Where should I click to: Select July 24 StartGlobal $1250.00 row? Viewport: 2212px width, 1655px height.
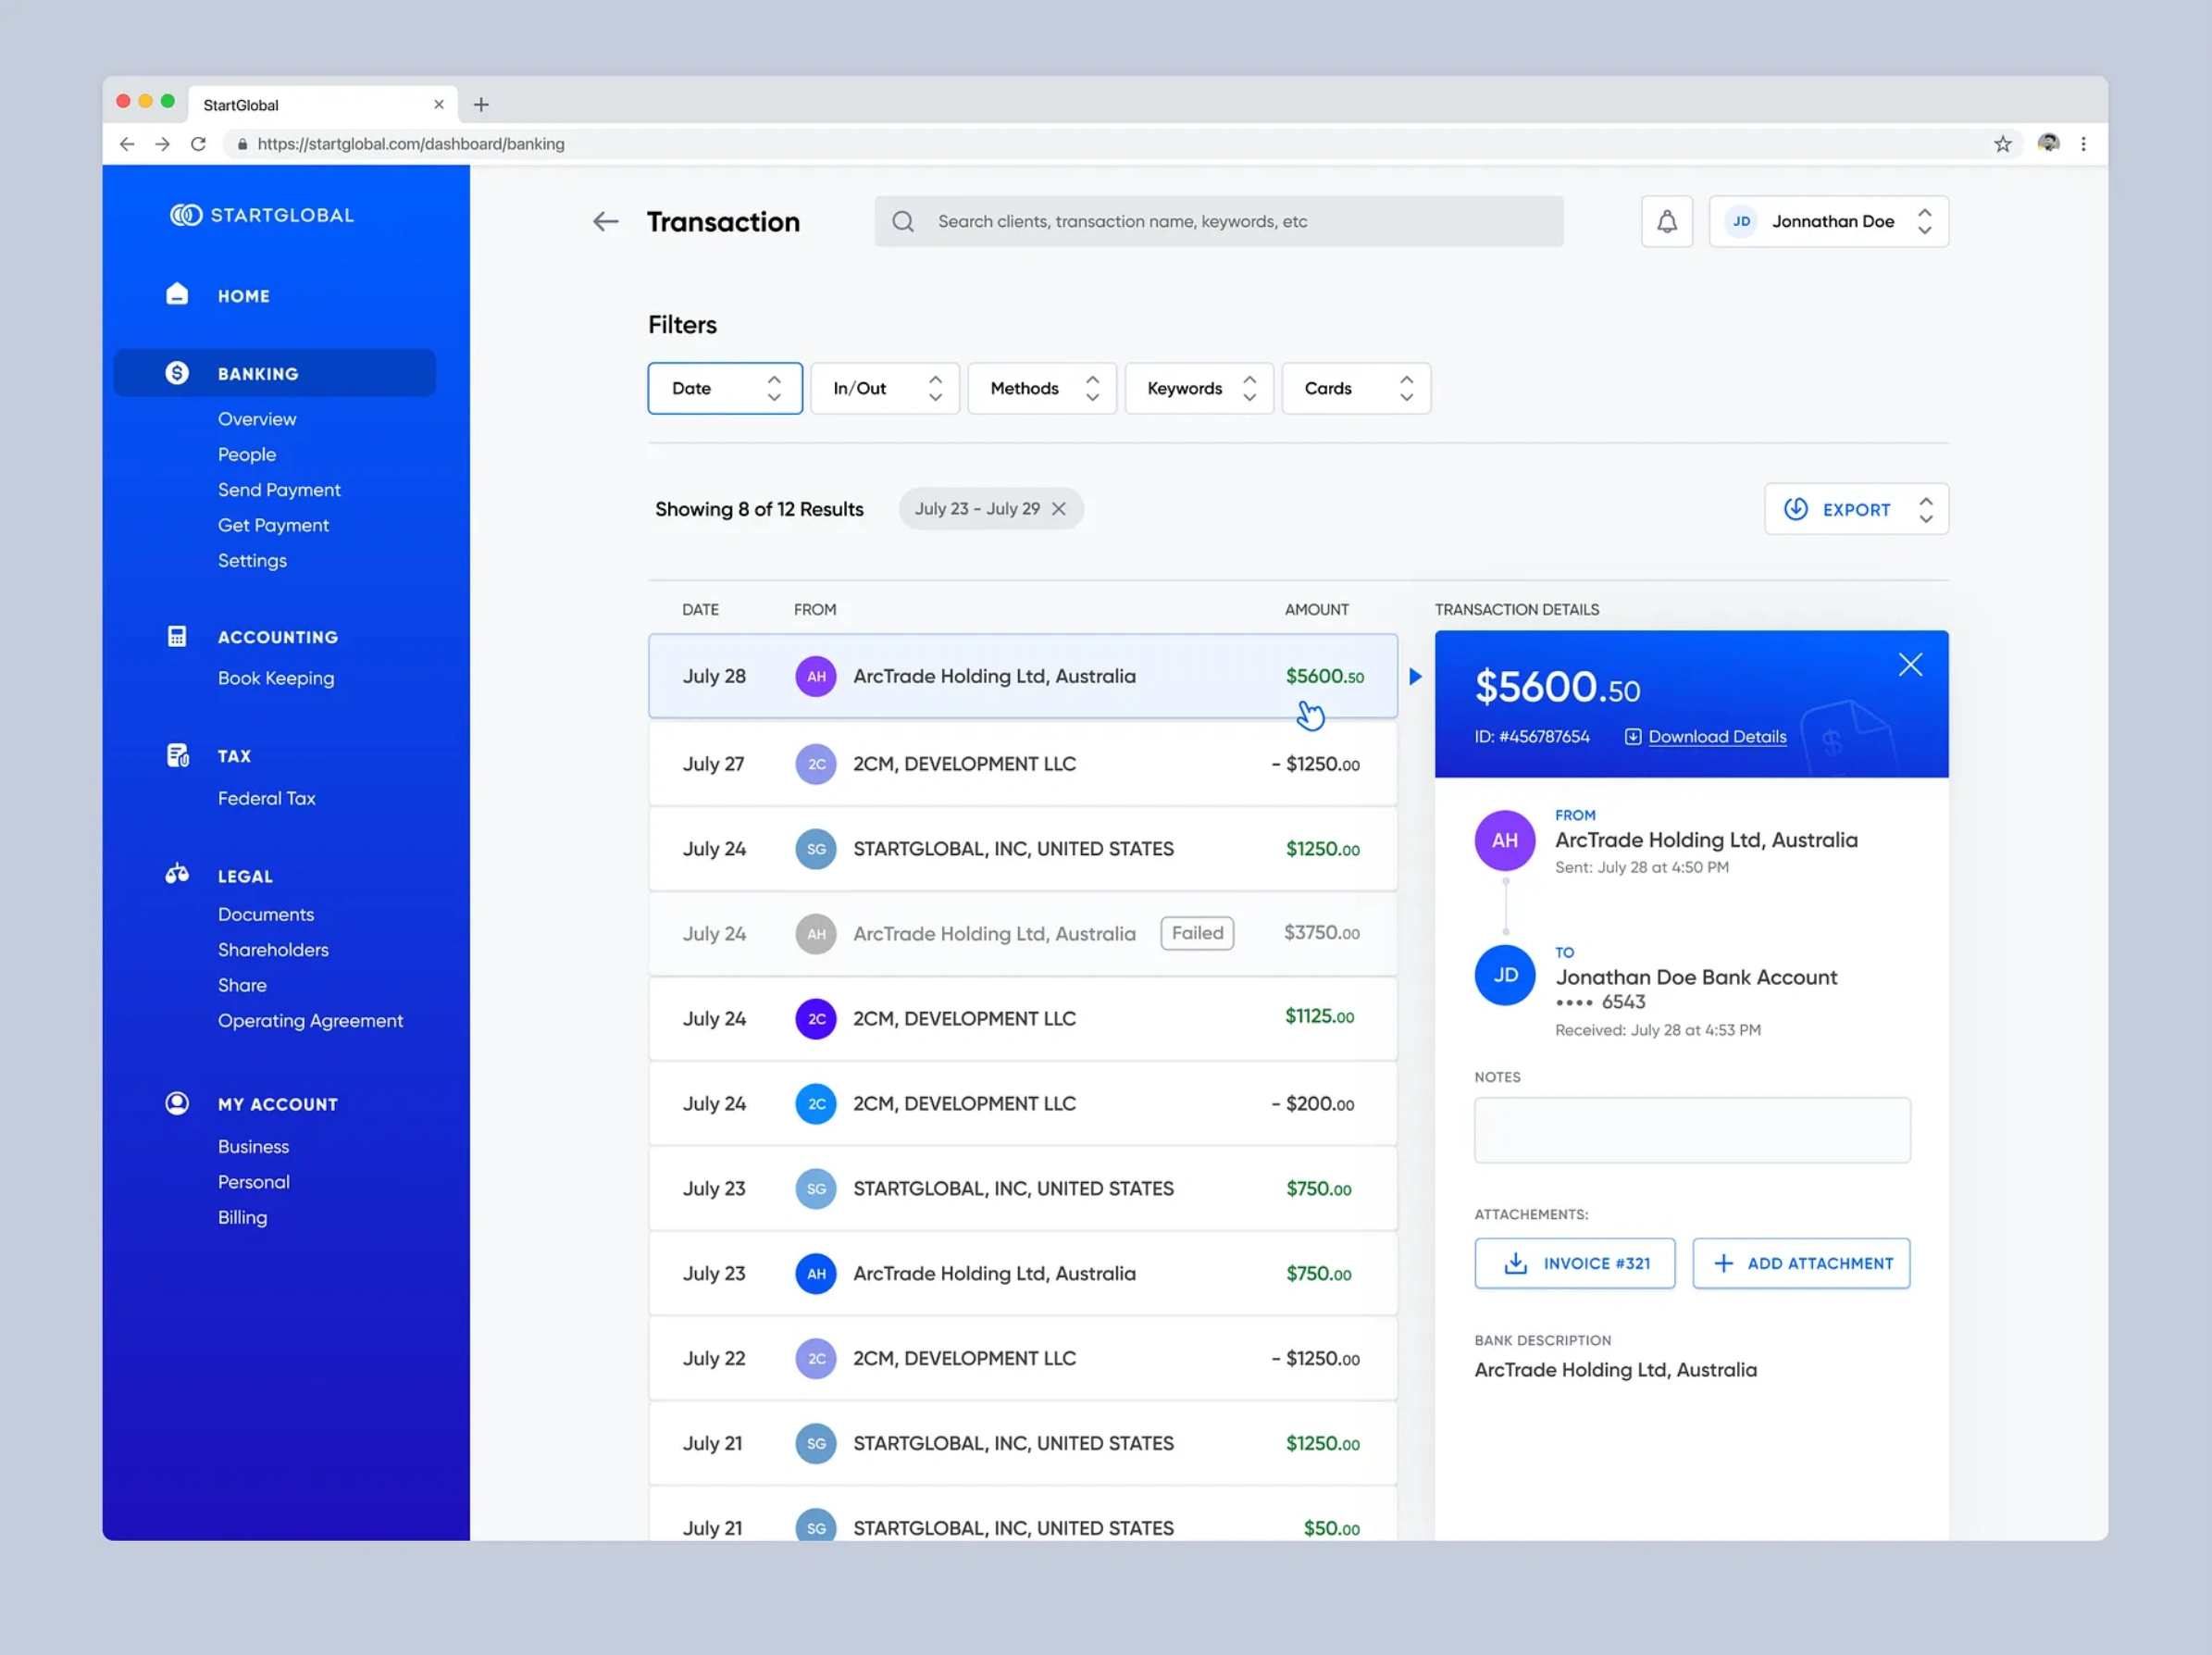point(1023,849)
